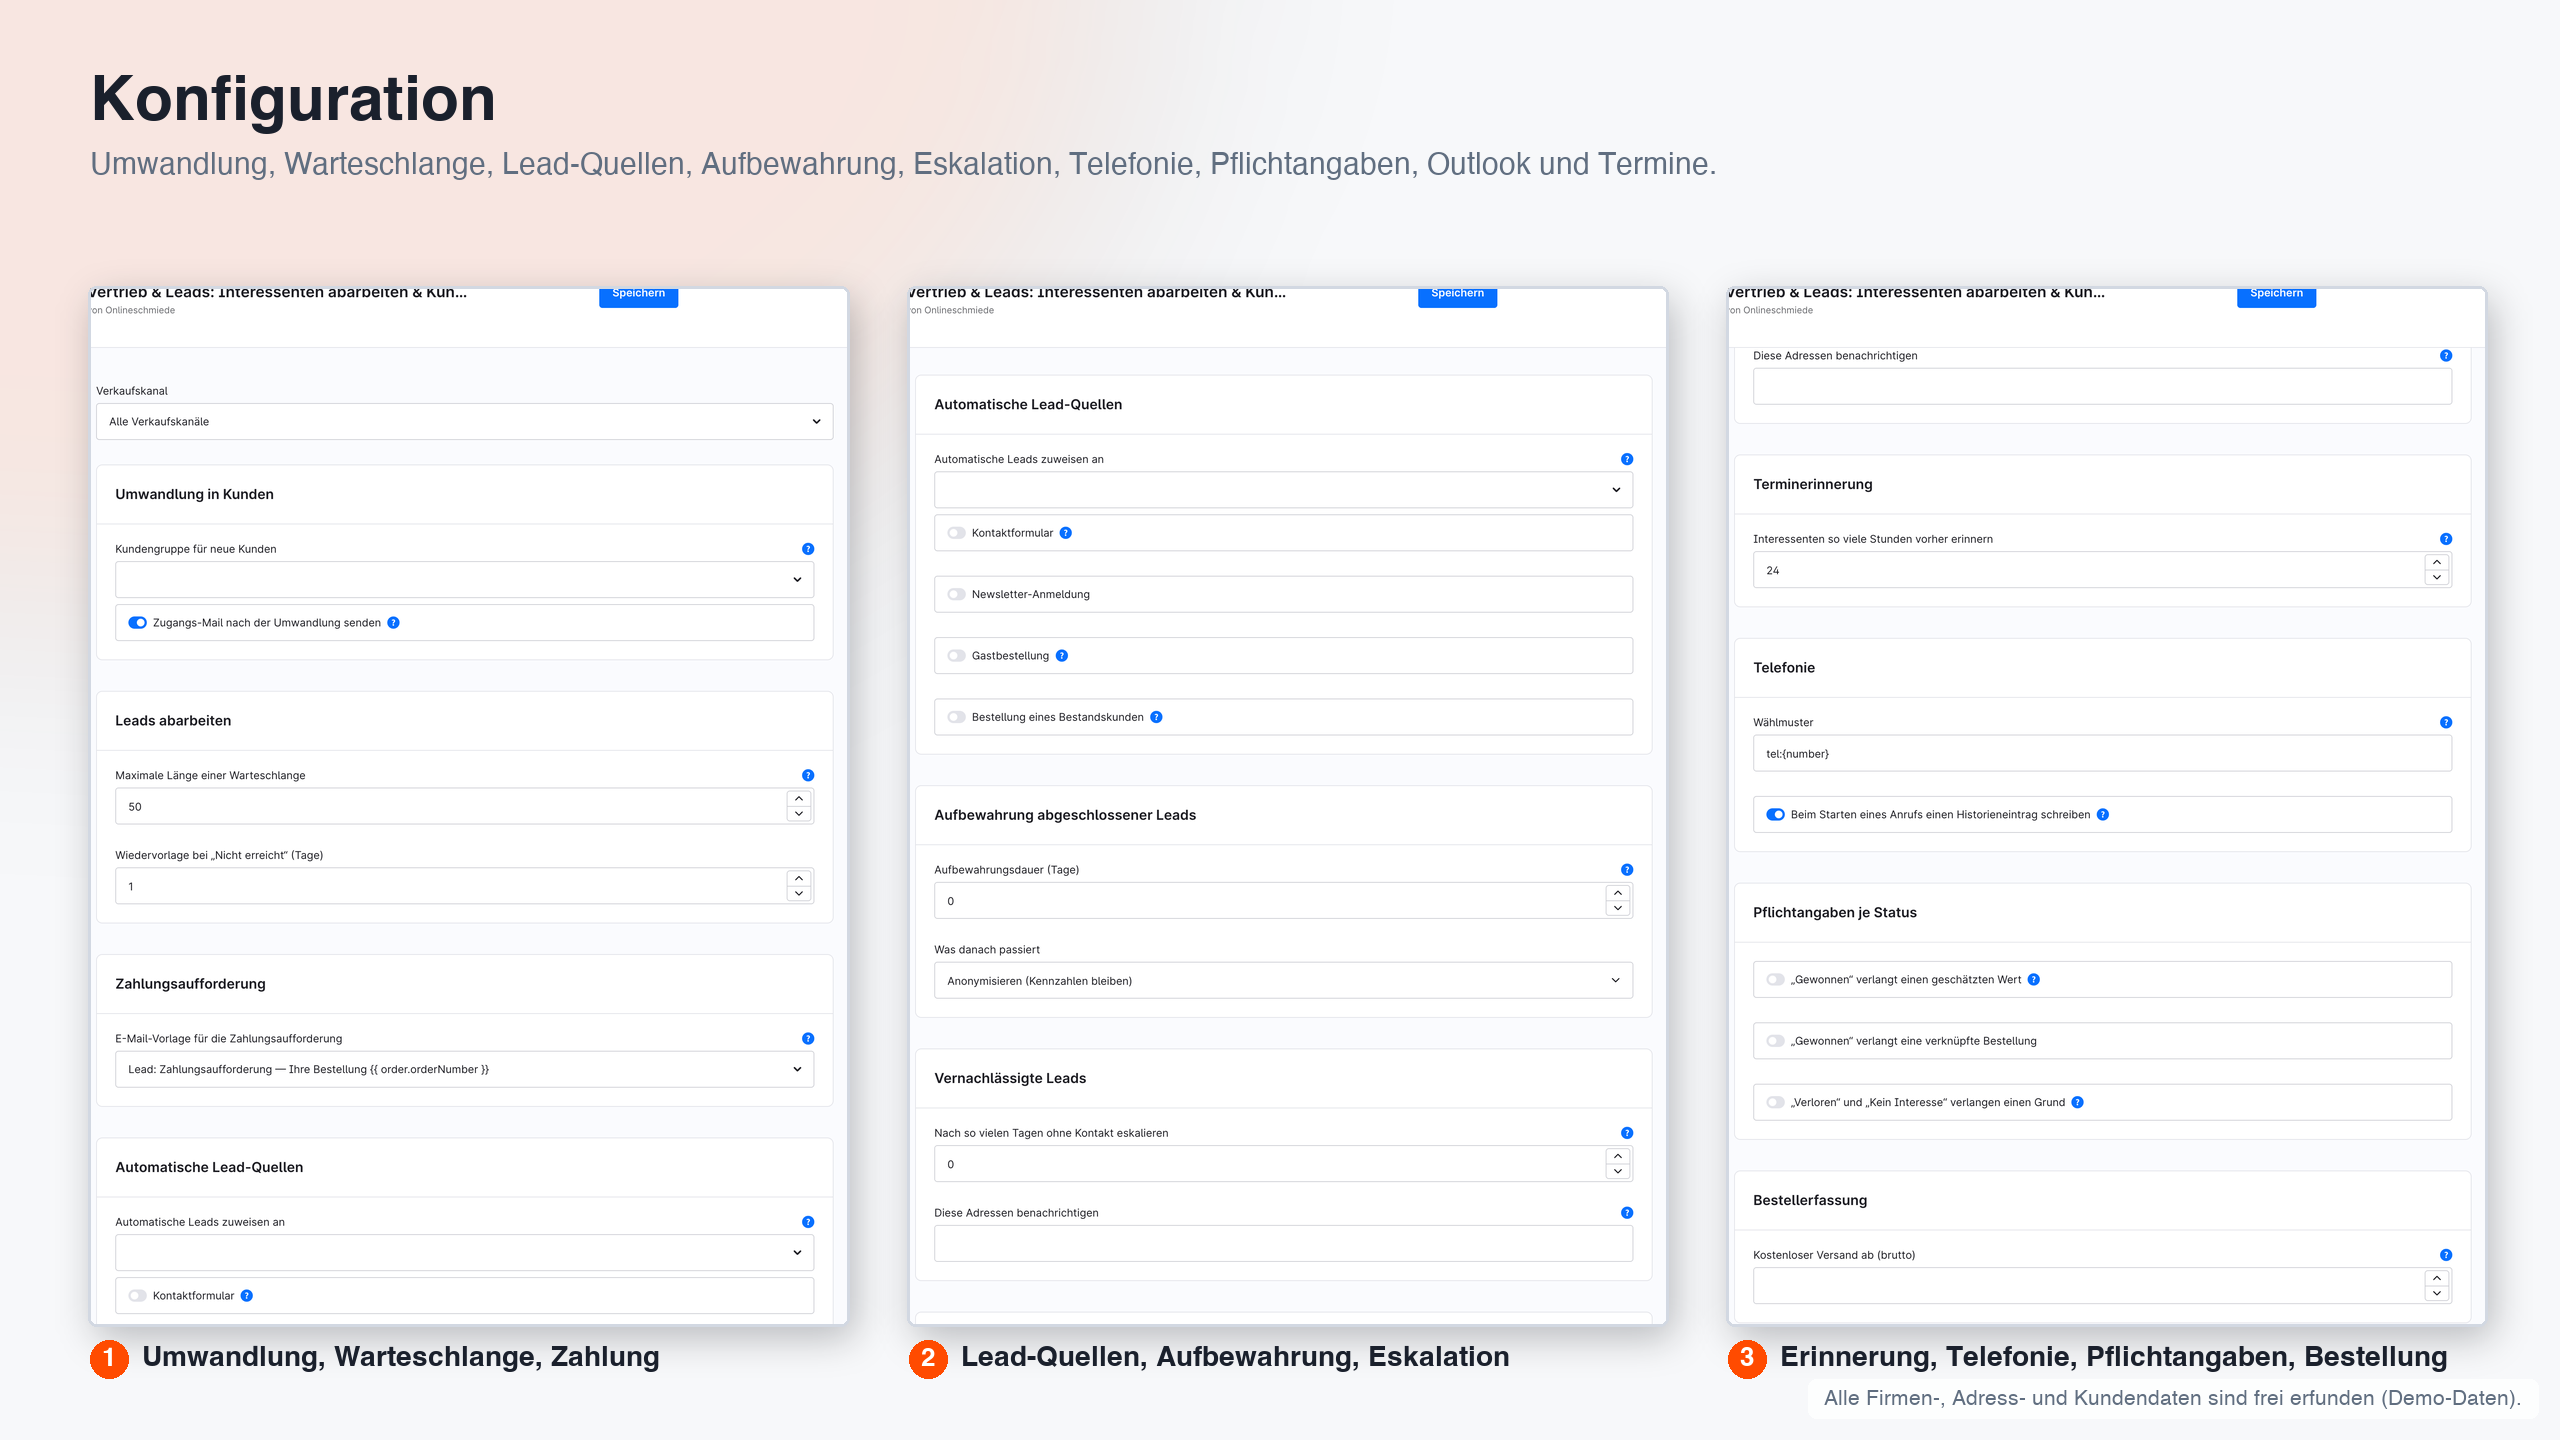
Task: Click Speichern button in middle panel
Action: (x=1458, y=296)
